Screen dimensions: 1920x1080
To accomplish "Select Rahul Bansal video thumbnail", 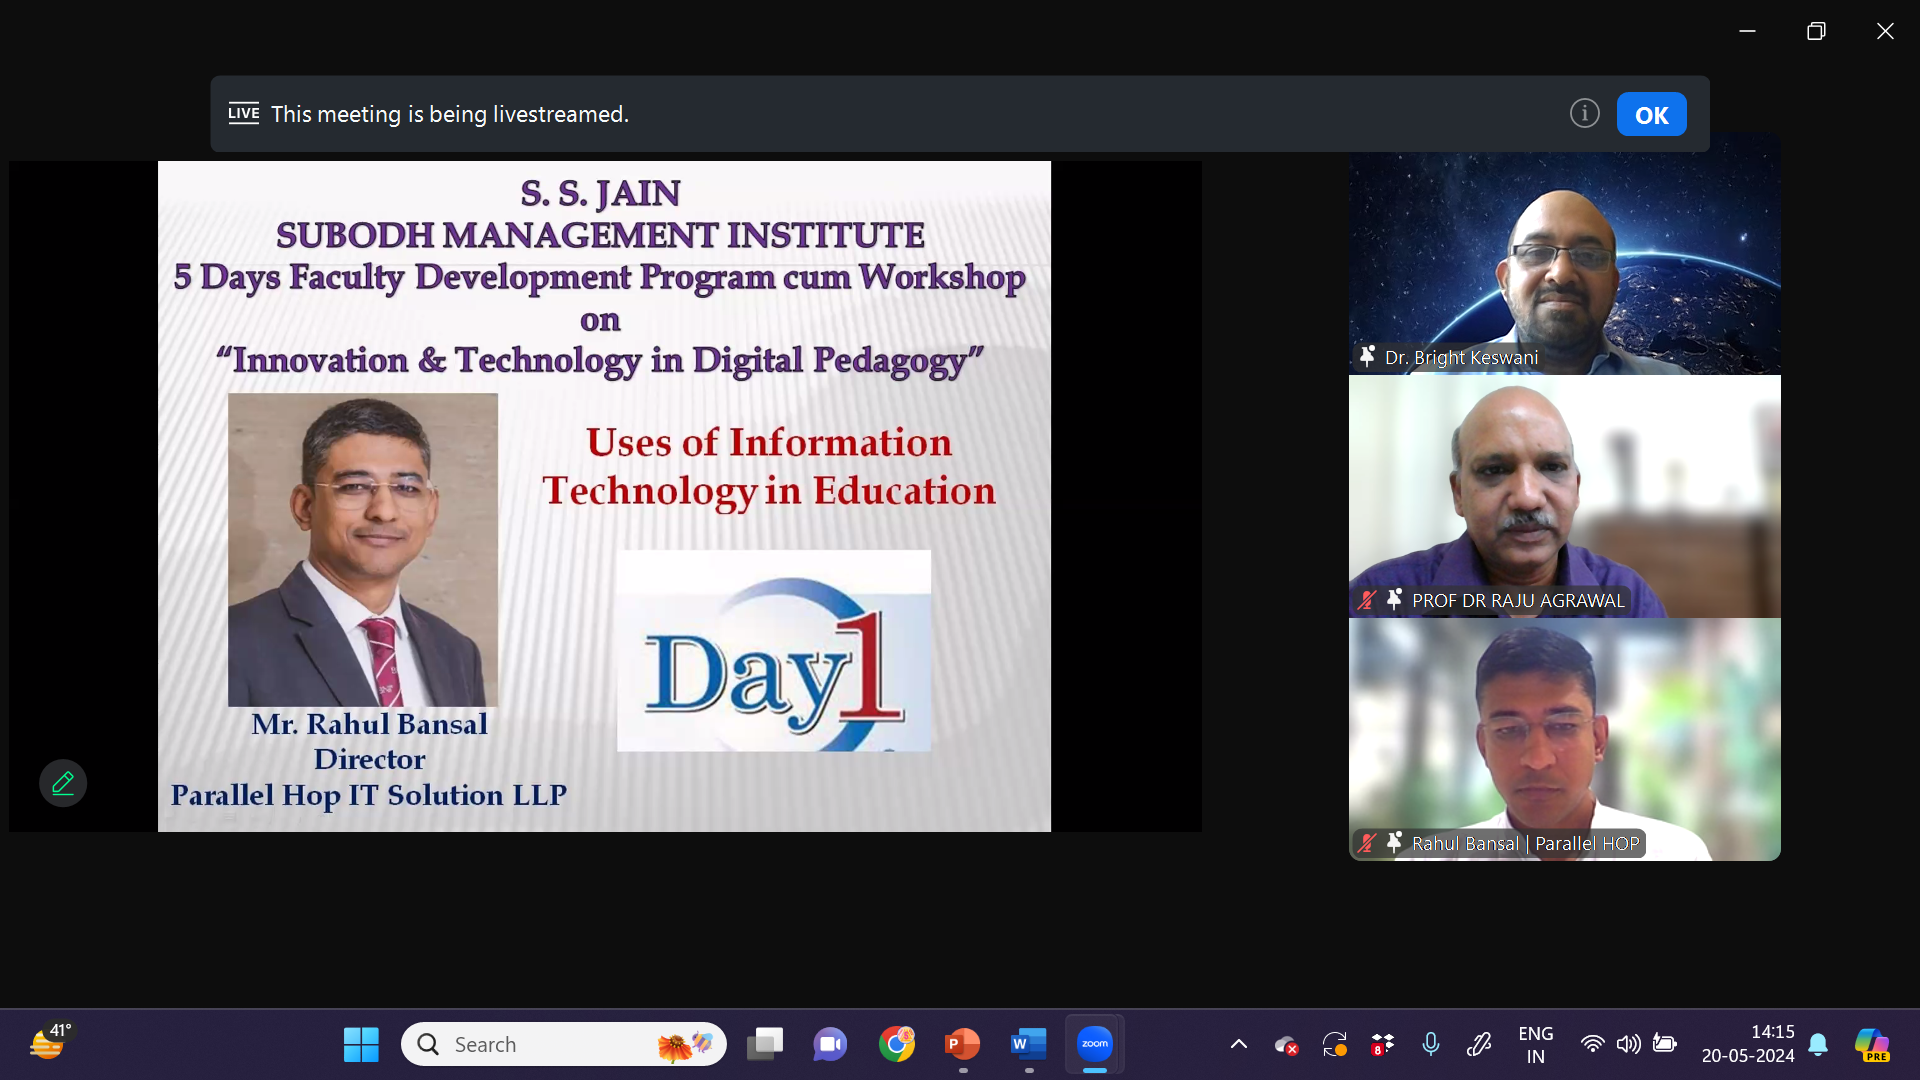I will (x=1564, y=730).
